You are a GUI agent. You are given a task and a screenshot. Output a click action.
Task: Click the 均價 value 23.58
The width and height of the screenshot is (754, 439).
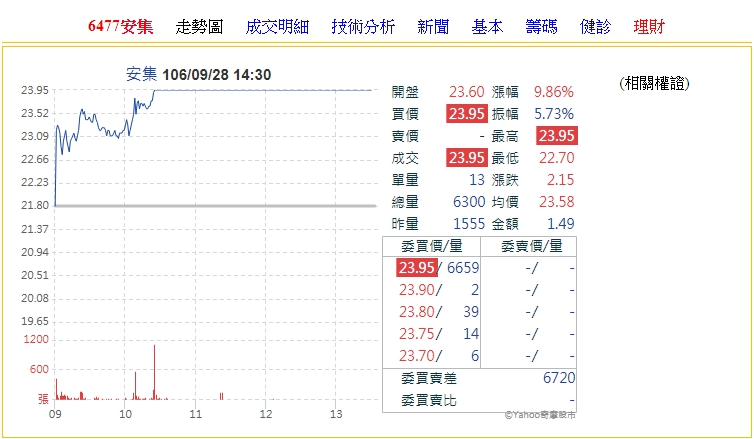(x=556, y=202)
